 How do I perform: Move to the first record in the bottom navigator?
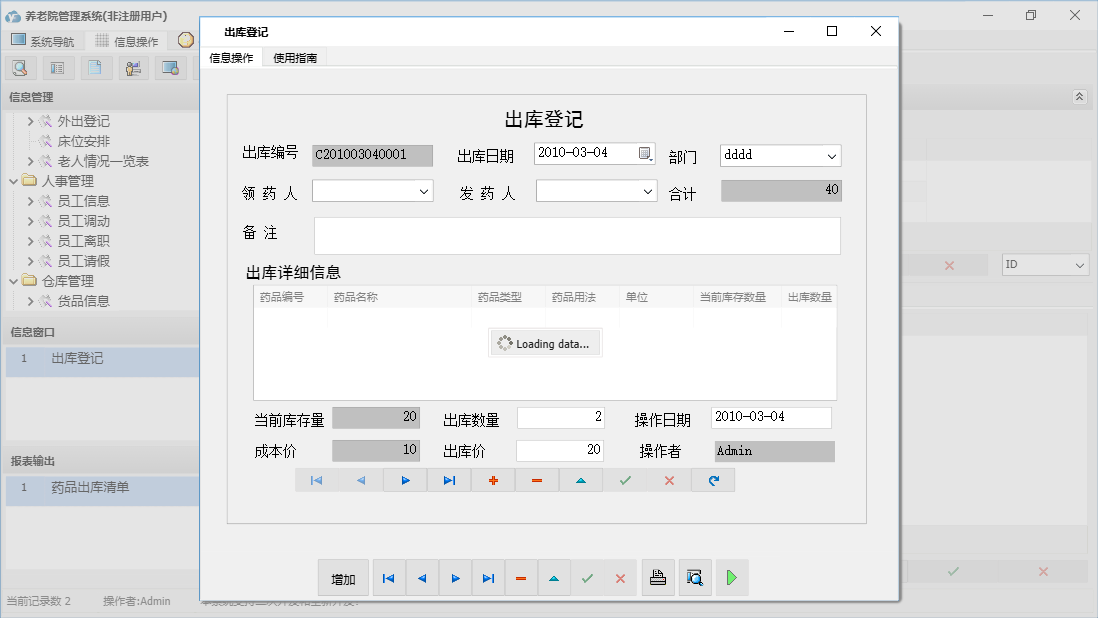tap(389, 578)
